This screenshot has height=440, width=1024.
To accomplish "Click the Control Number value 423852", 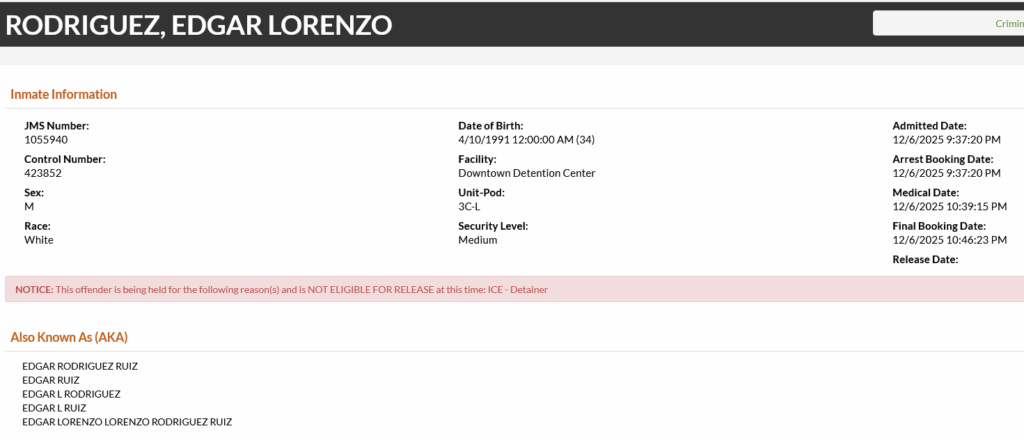I will click(43, 173).
